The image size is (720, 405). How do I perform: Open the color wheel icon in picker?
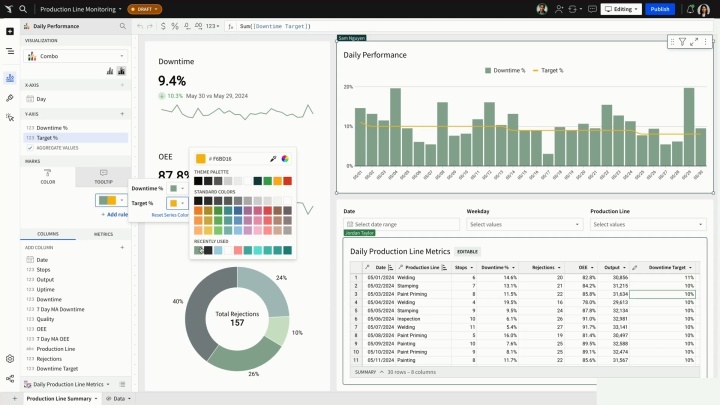(285, 158)
